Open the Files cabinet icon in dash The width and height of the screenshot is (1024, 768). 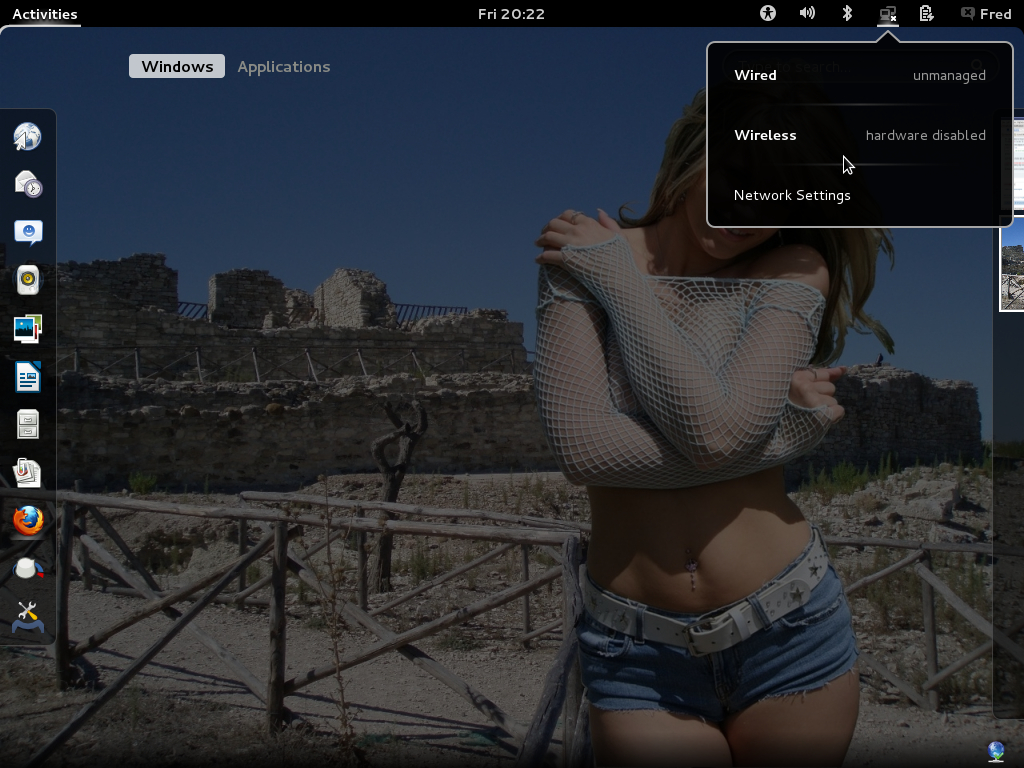click(27, 424)
